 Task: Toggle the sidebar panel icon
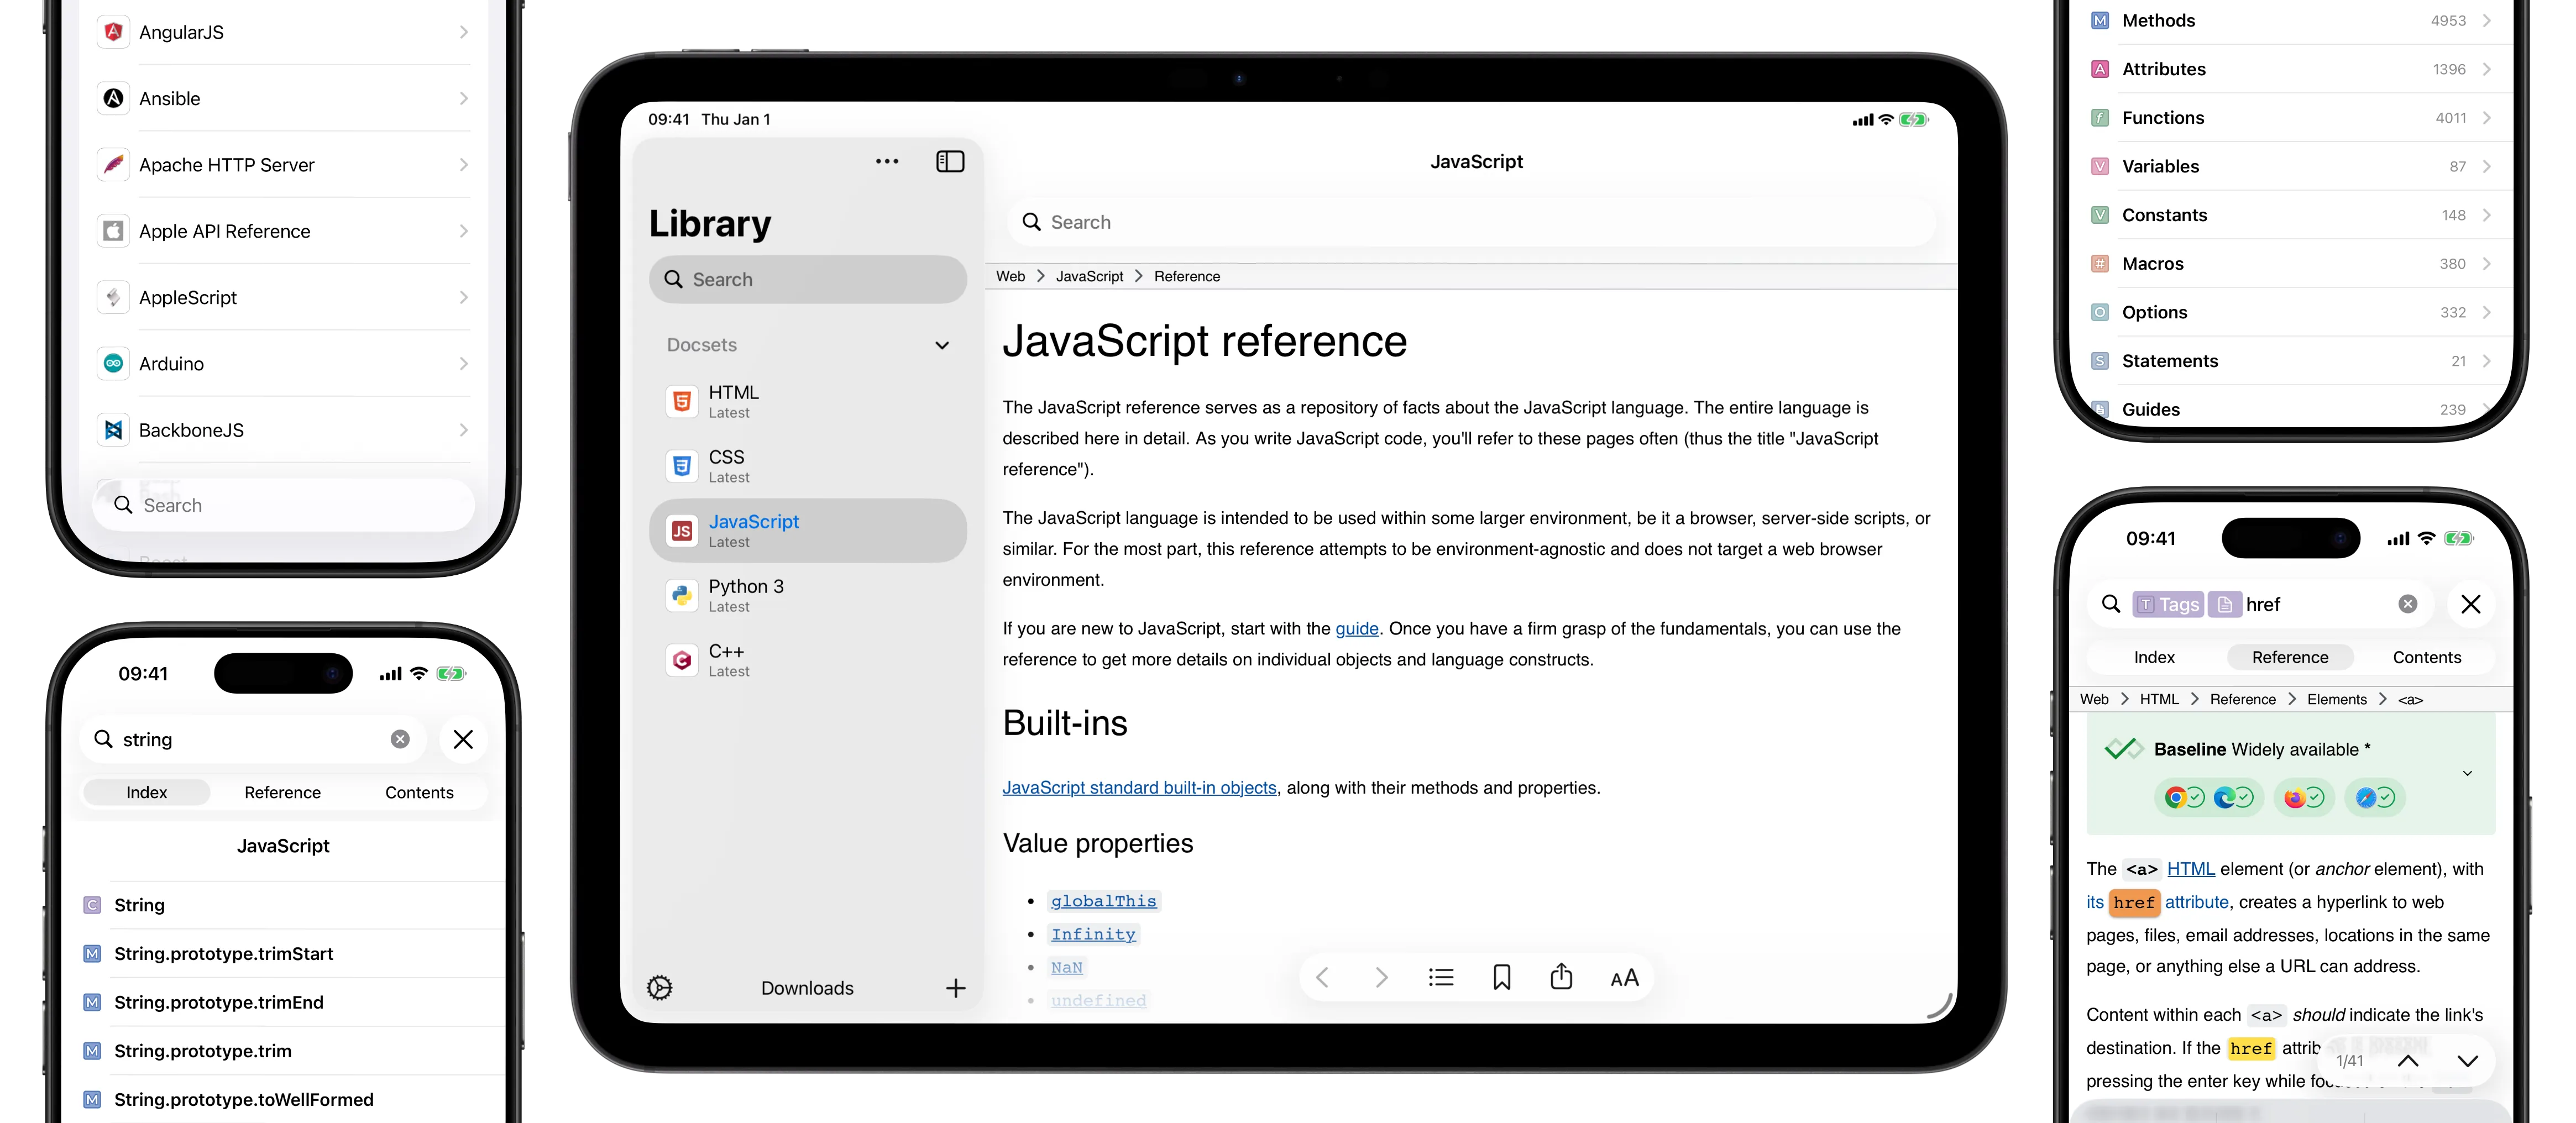pos(949,161)
